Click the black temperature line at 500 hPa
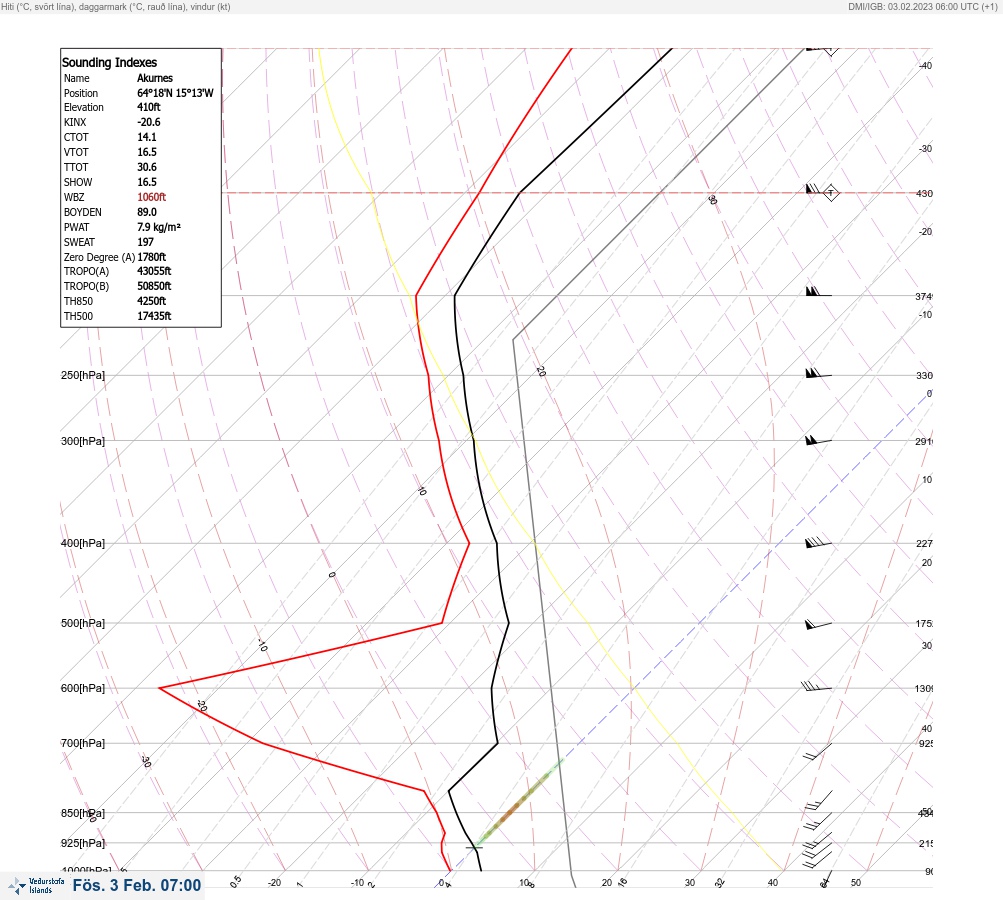Viewport: 1003px width, 900px height. click(x=509, y=623)
